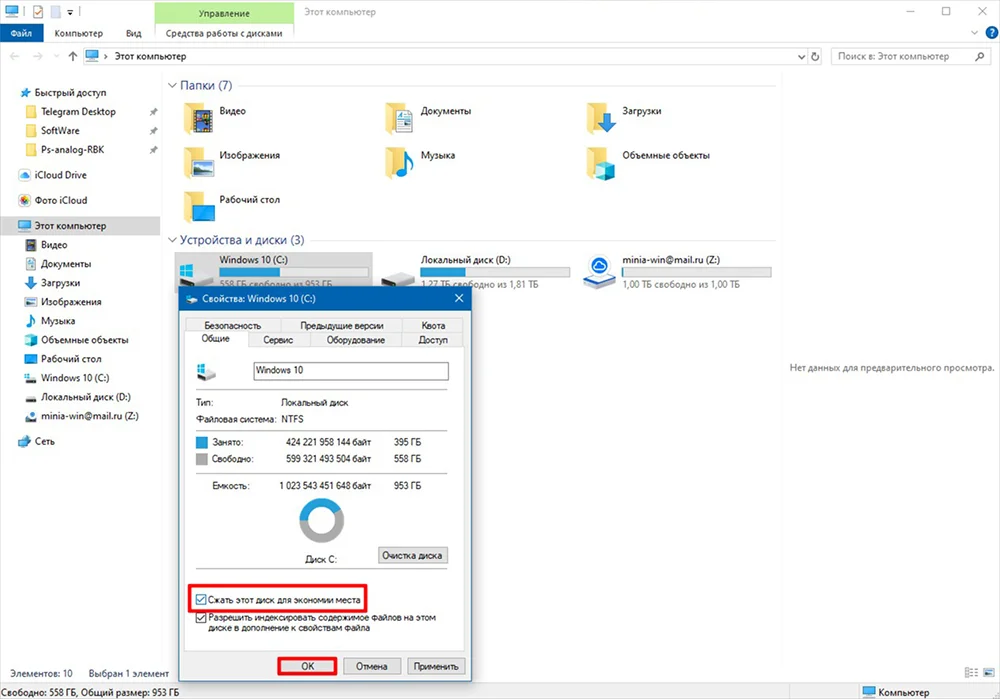
Task: Select Локальный диск (D:) drive icon
Action: tap(400, 272)
